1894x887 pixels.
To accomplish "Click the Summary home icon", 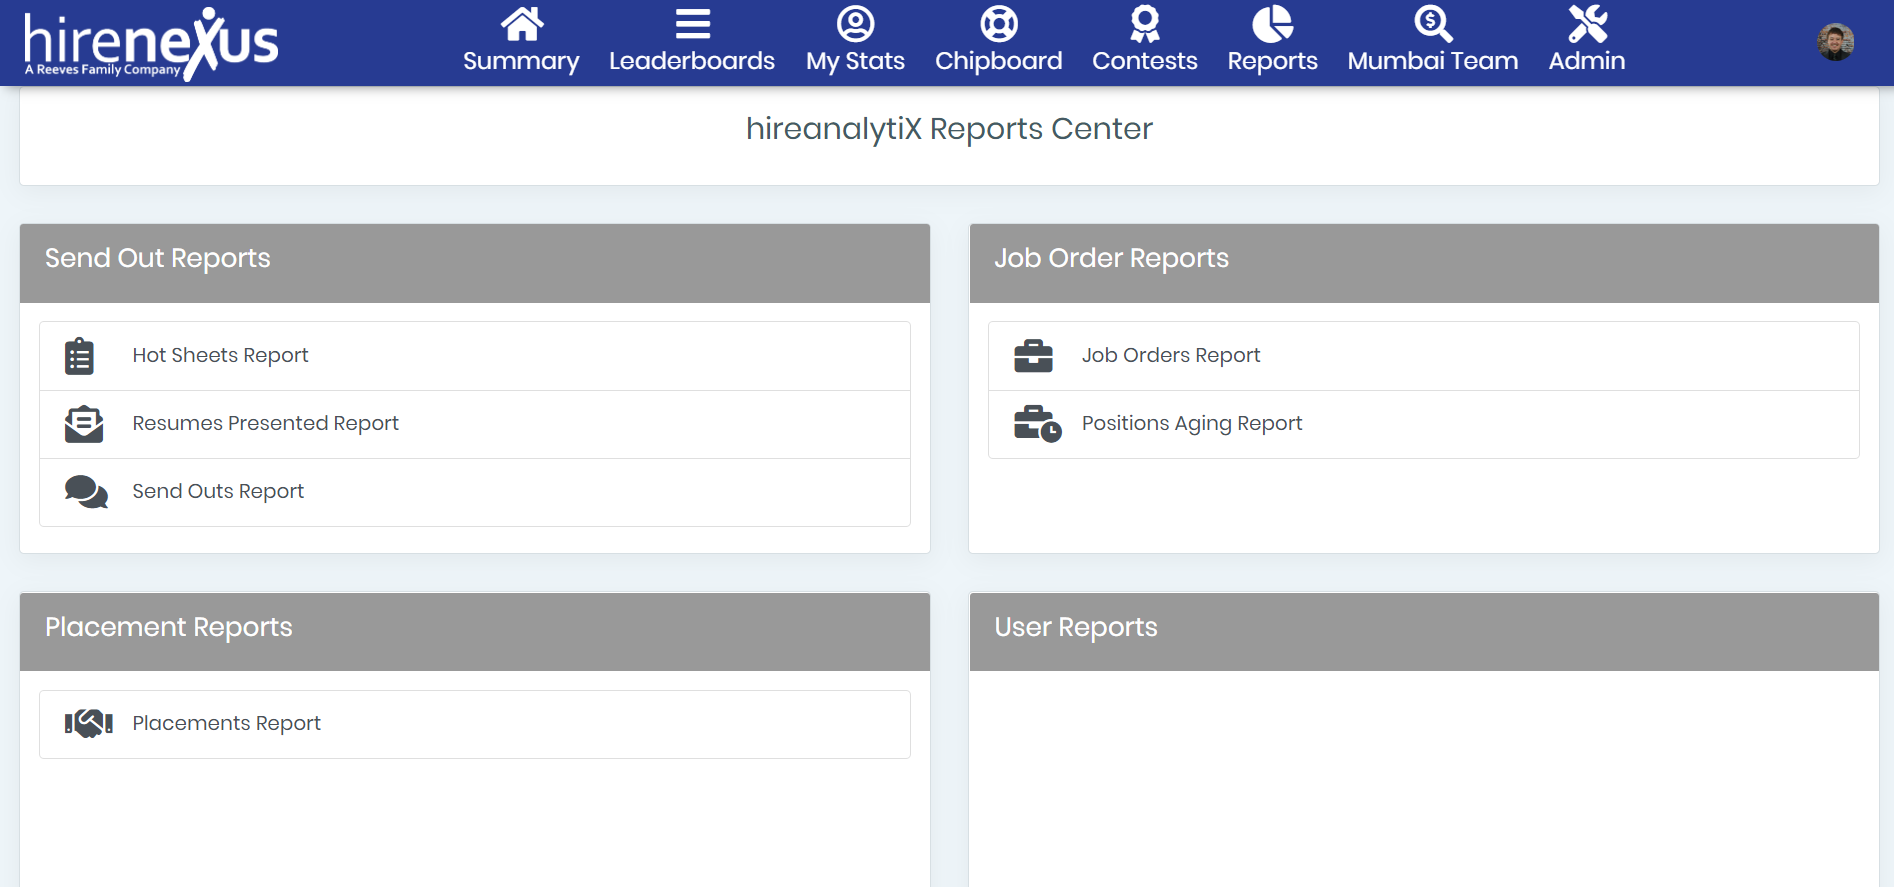I will [522, 23].
